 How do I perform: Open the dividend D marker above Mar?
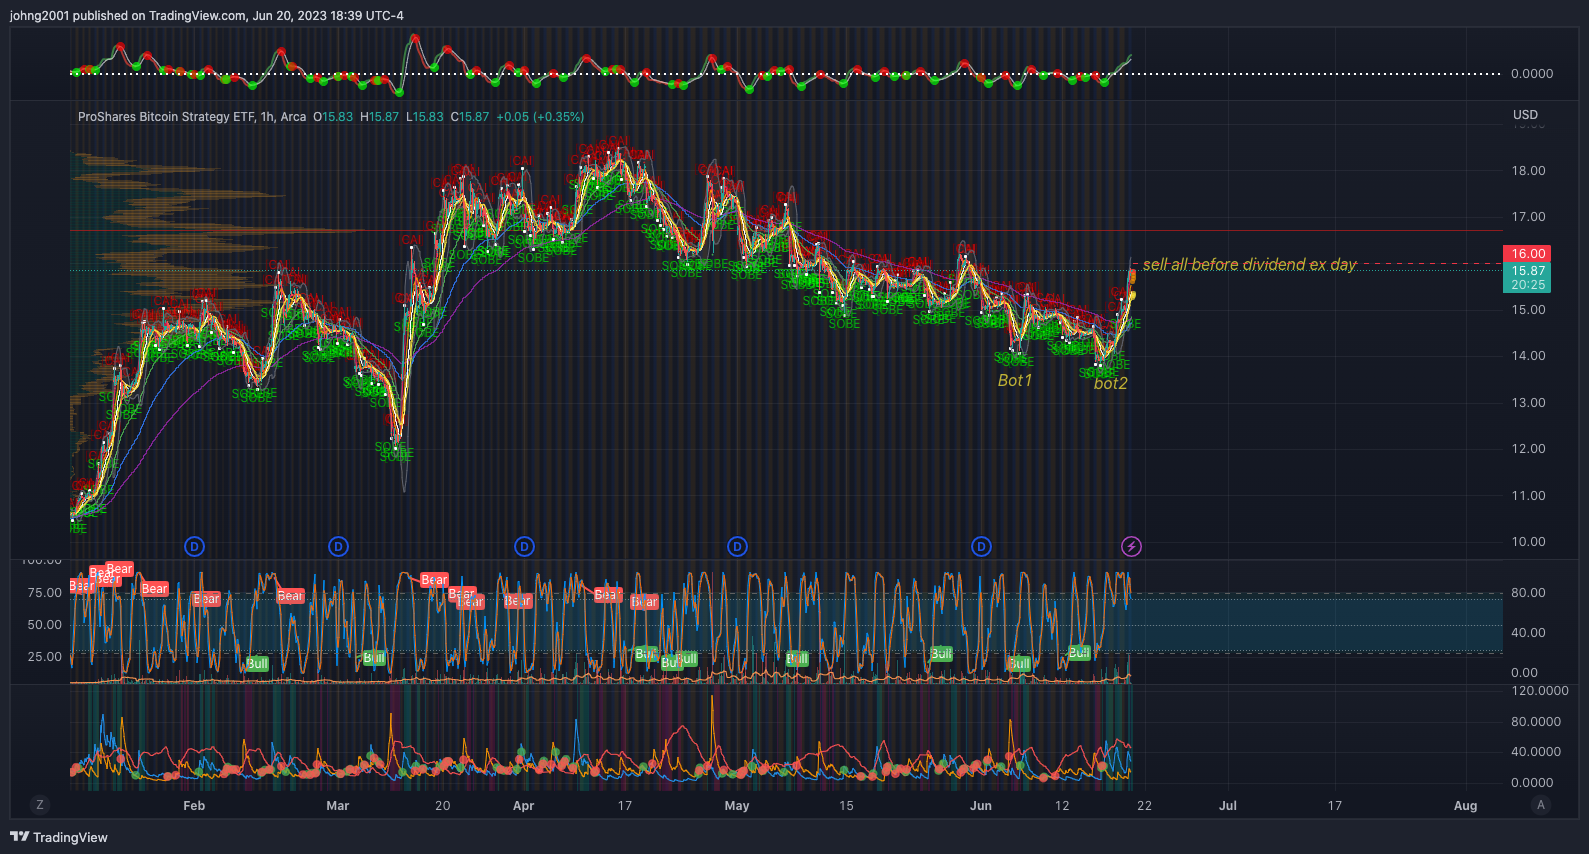[339, 546]
